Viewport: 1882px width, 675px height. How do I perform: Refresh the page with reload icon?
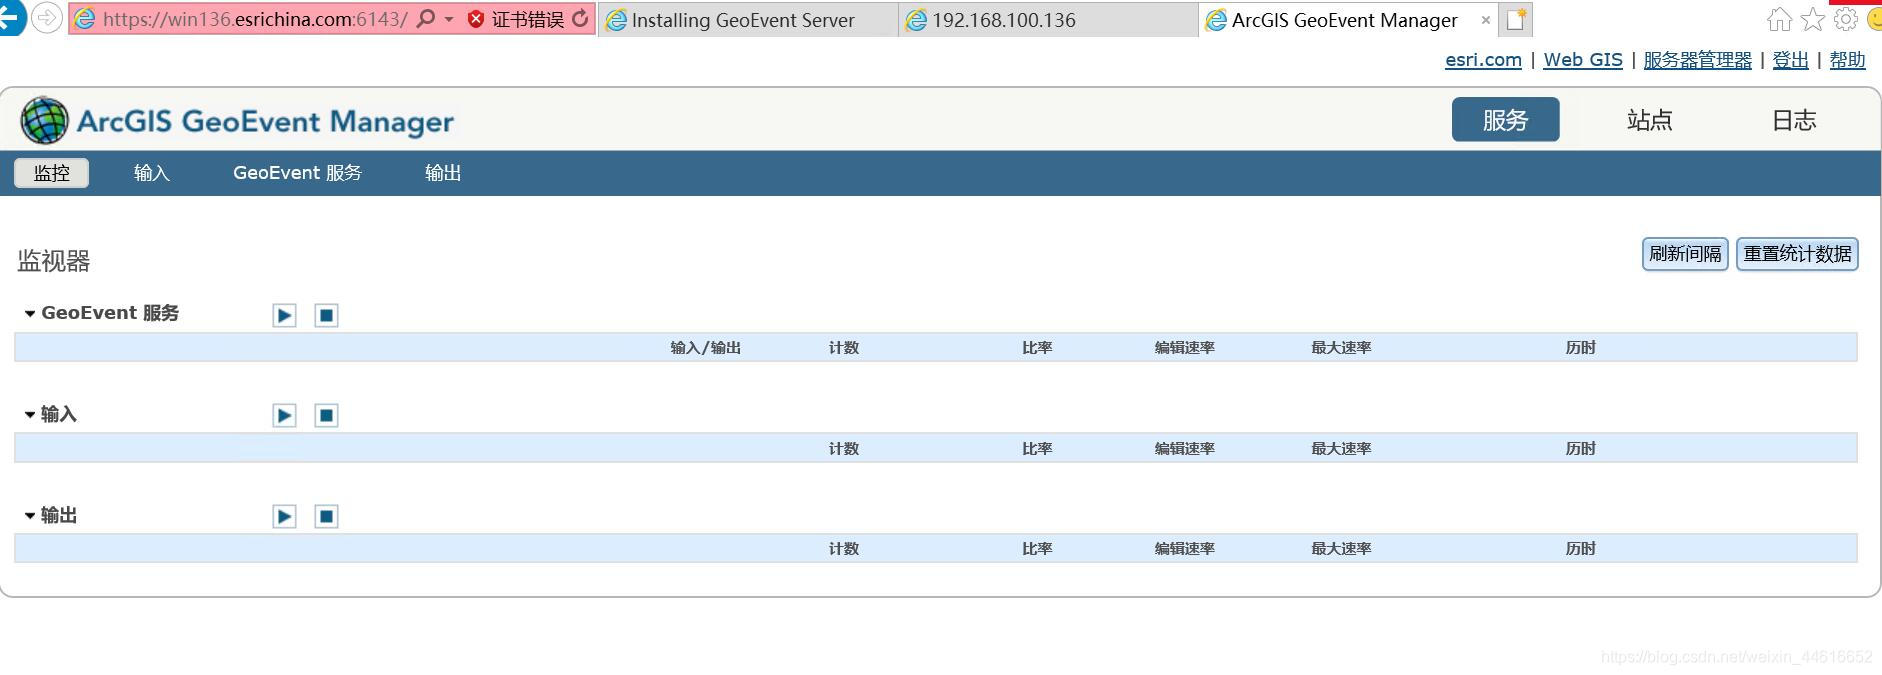[x=580, y=19]
